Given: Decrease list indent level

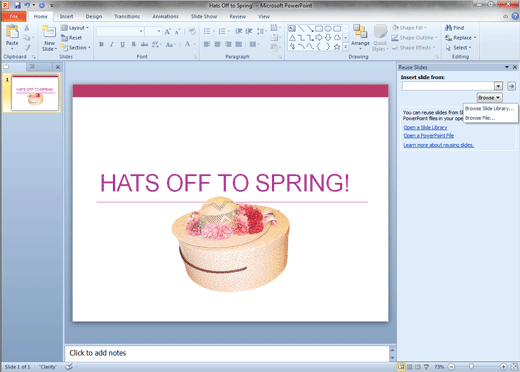Looking at the screenshot, I should tap(239, 31).
